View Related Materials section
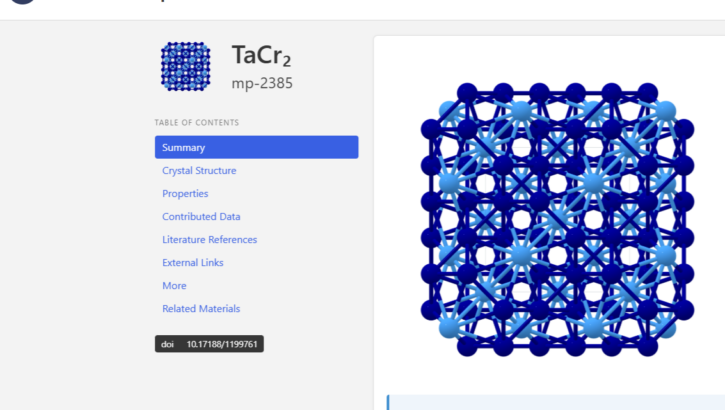 point(201,308)
